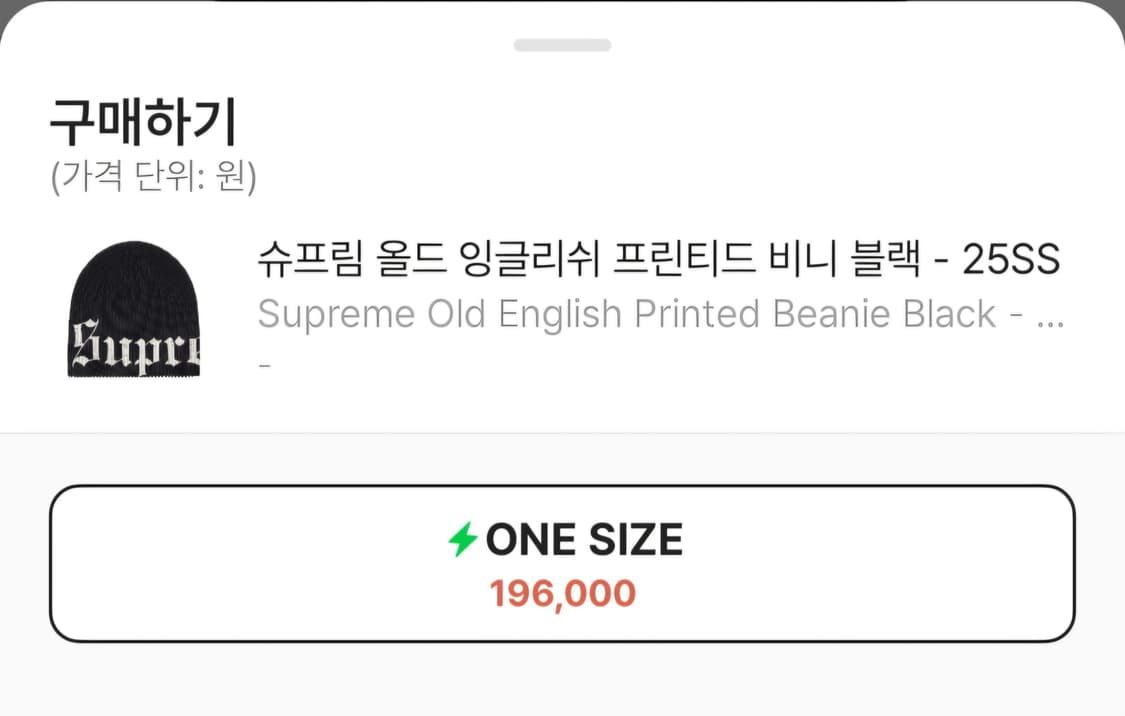The height and width of the screenshot is (716, 1125).
Task: Select the ONE SIZE bordered card
Action: coord(562,562)
